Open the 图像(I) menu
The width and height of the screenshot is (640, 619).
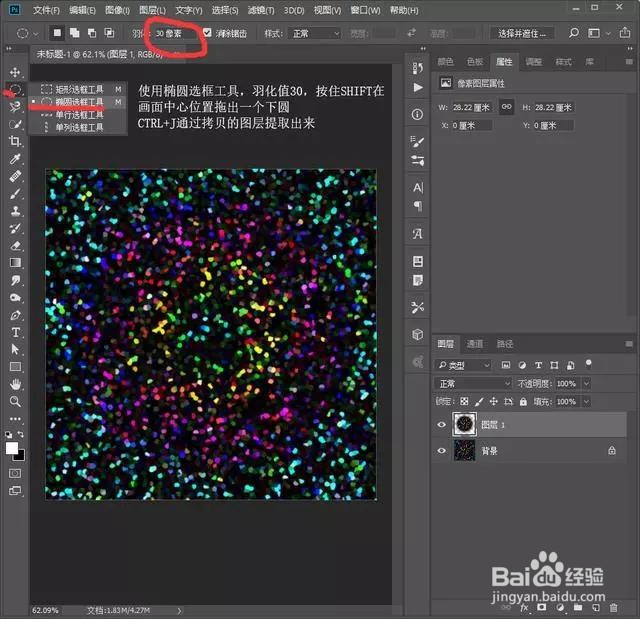[118, 10]
